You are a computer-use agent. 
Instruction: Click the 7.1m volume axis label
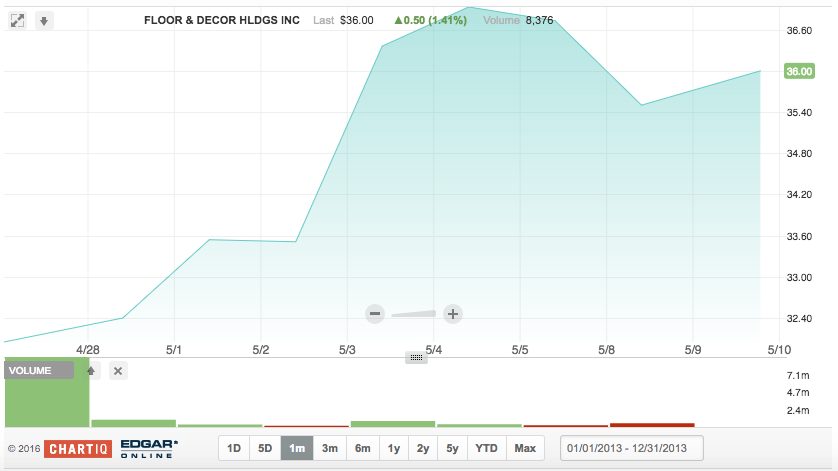(798, 375)
